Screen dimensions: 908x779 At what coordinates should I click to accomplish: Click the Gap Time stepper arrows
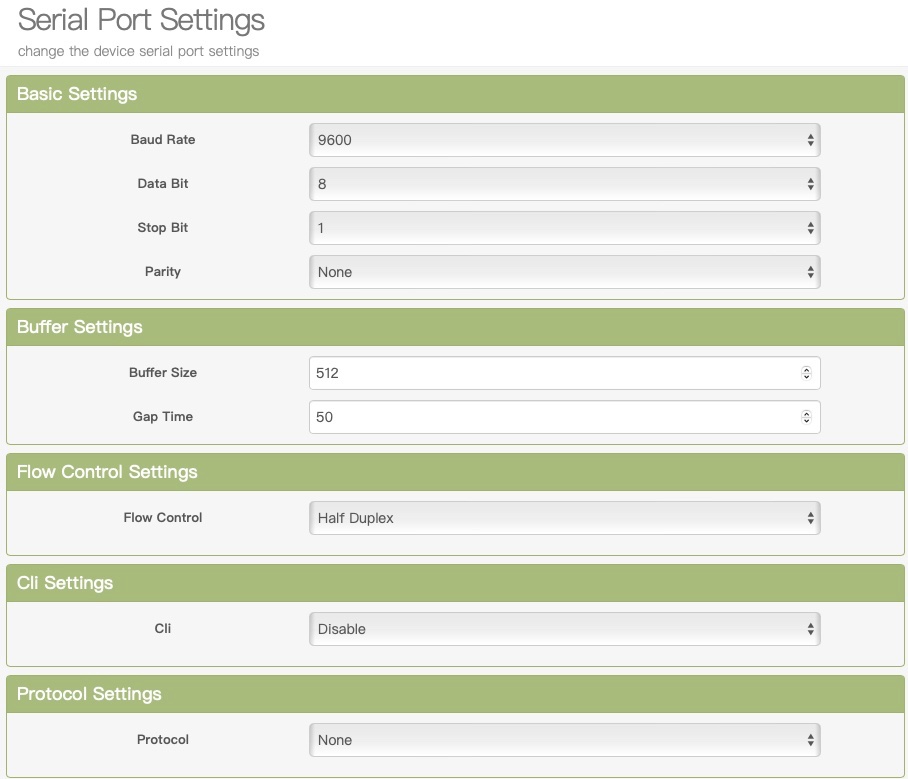(806, 417)
